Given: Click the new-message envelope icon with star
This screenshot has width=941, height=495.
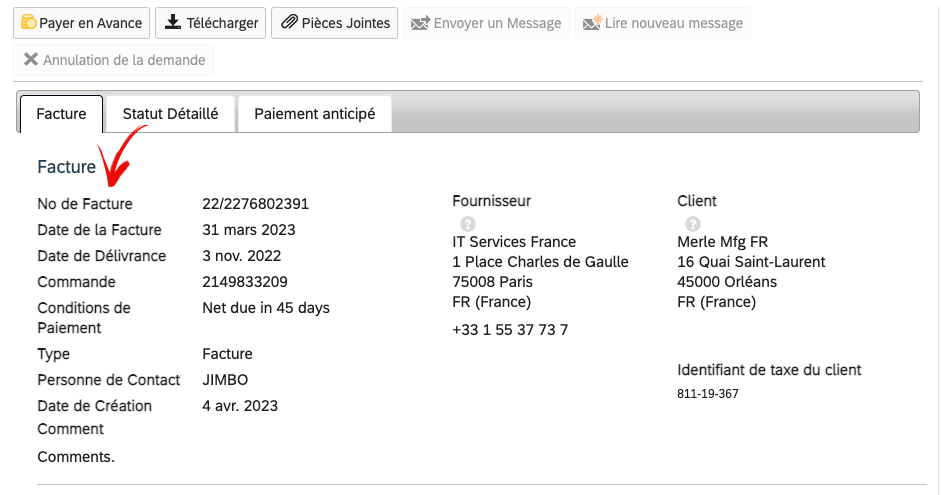Looking at the screenshot, I should click(592, 22).
